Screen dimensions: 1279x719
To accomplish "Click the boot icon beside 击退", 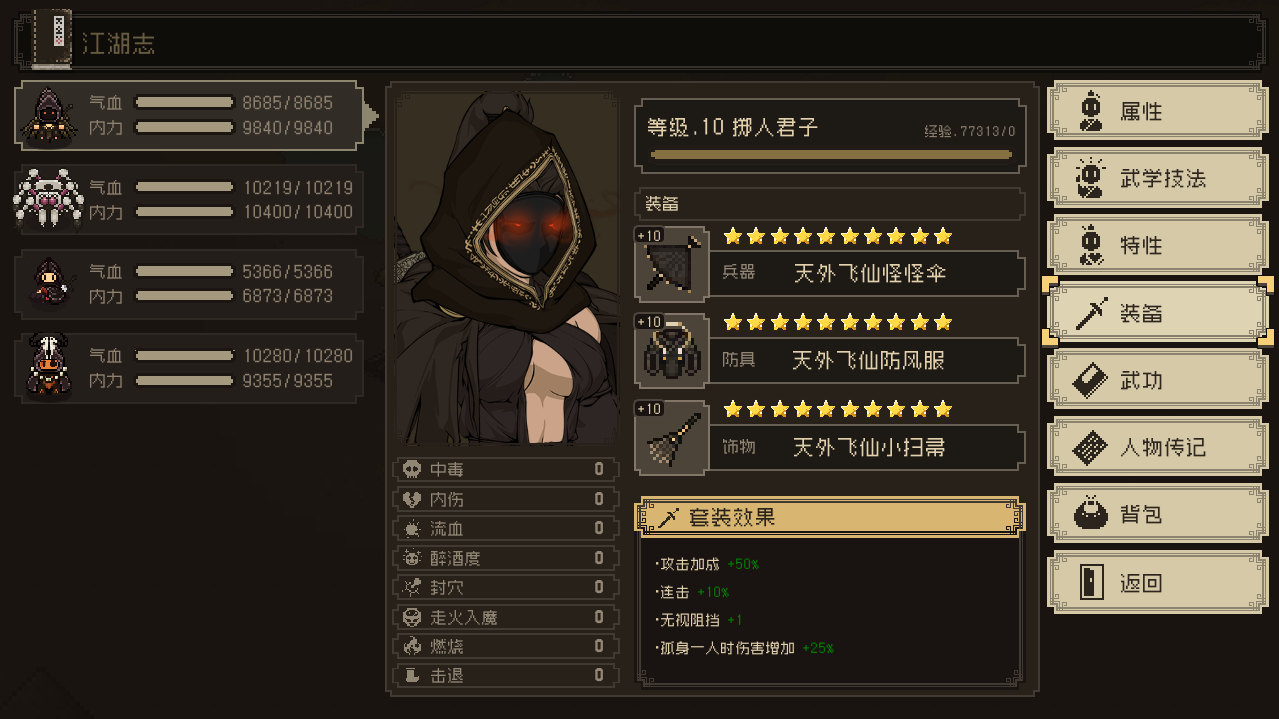I will (411, 676).
